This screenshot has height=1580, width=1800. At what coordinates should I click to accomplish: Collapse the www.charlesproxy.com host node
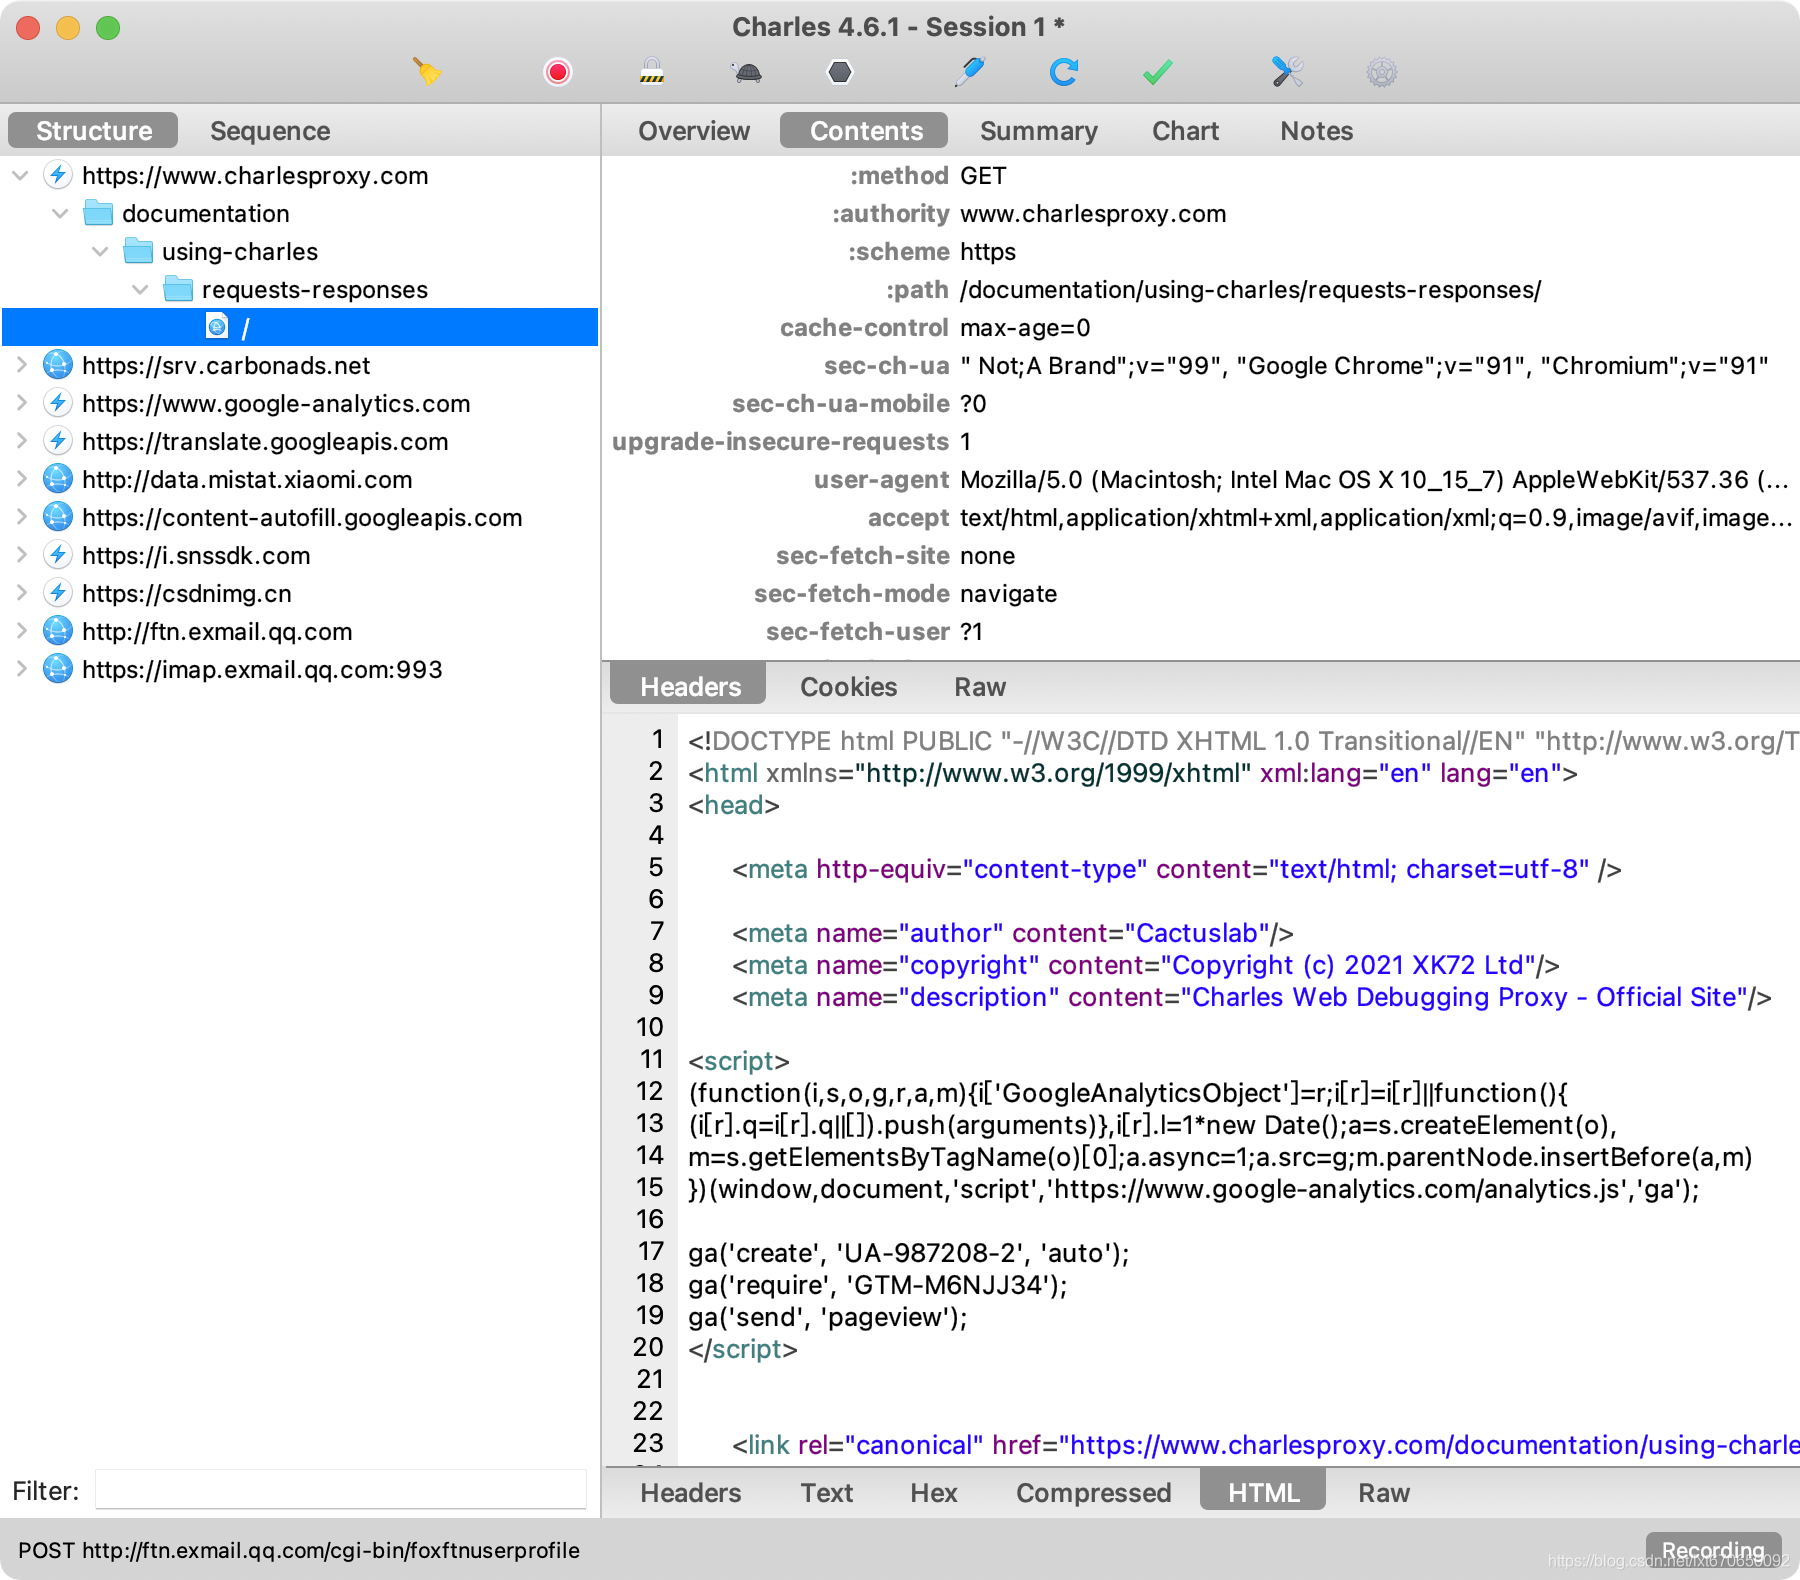point(20,176)
